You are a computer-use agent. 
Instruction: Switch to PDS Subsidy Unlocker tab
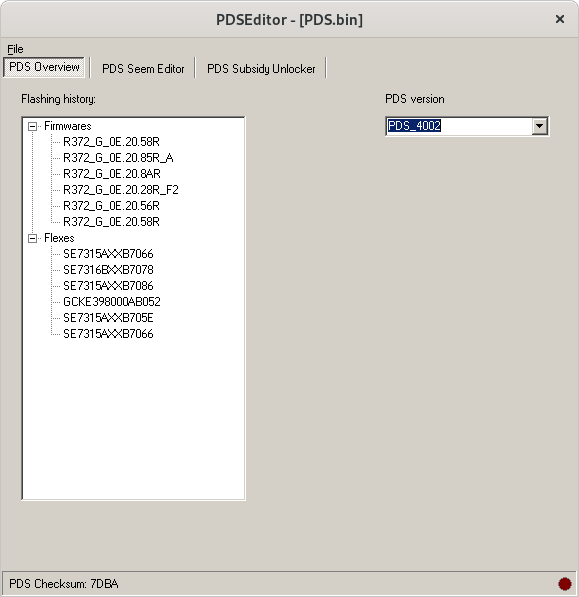coord(261,69)
